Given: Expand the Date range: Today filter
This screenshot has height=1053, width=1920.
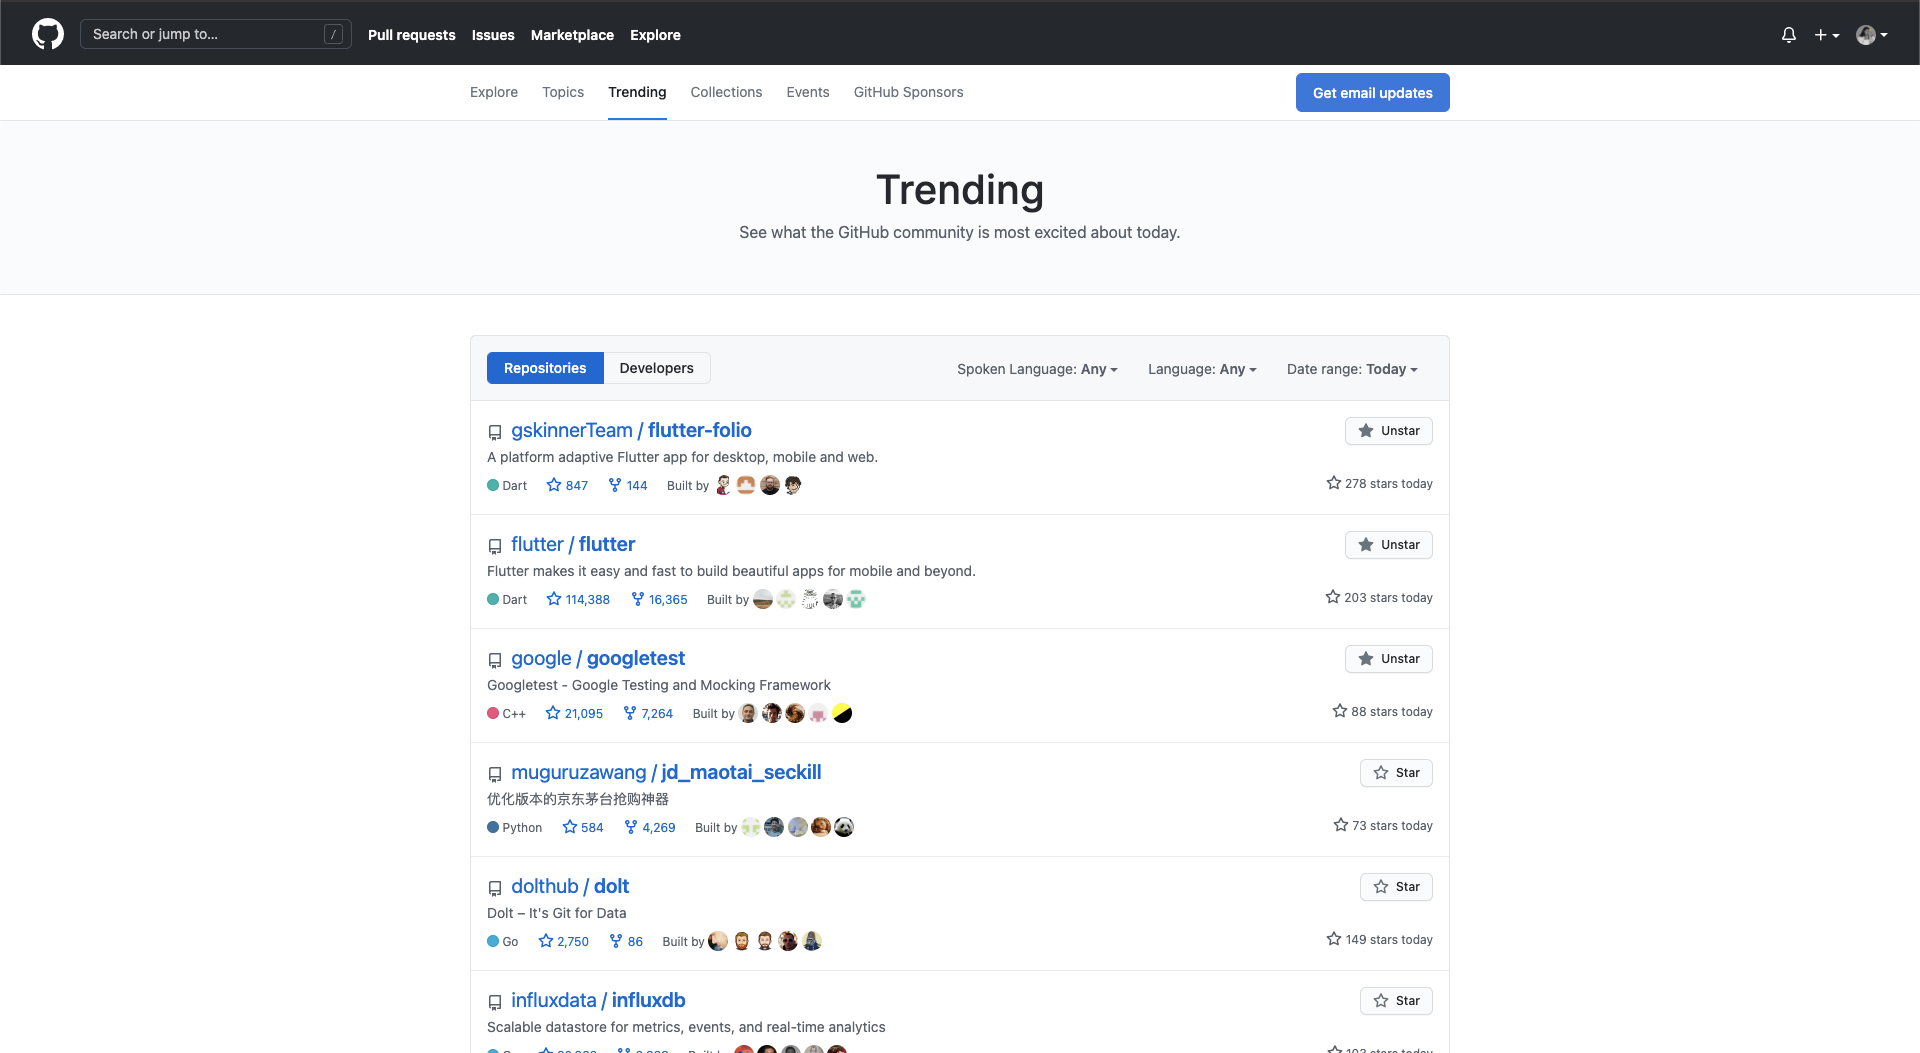Looking at the screenshot, I should coord(1352,369).
